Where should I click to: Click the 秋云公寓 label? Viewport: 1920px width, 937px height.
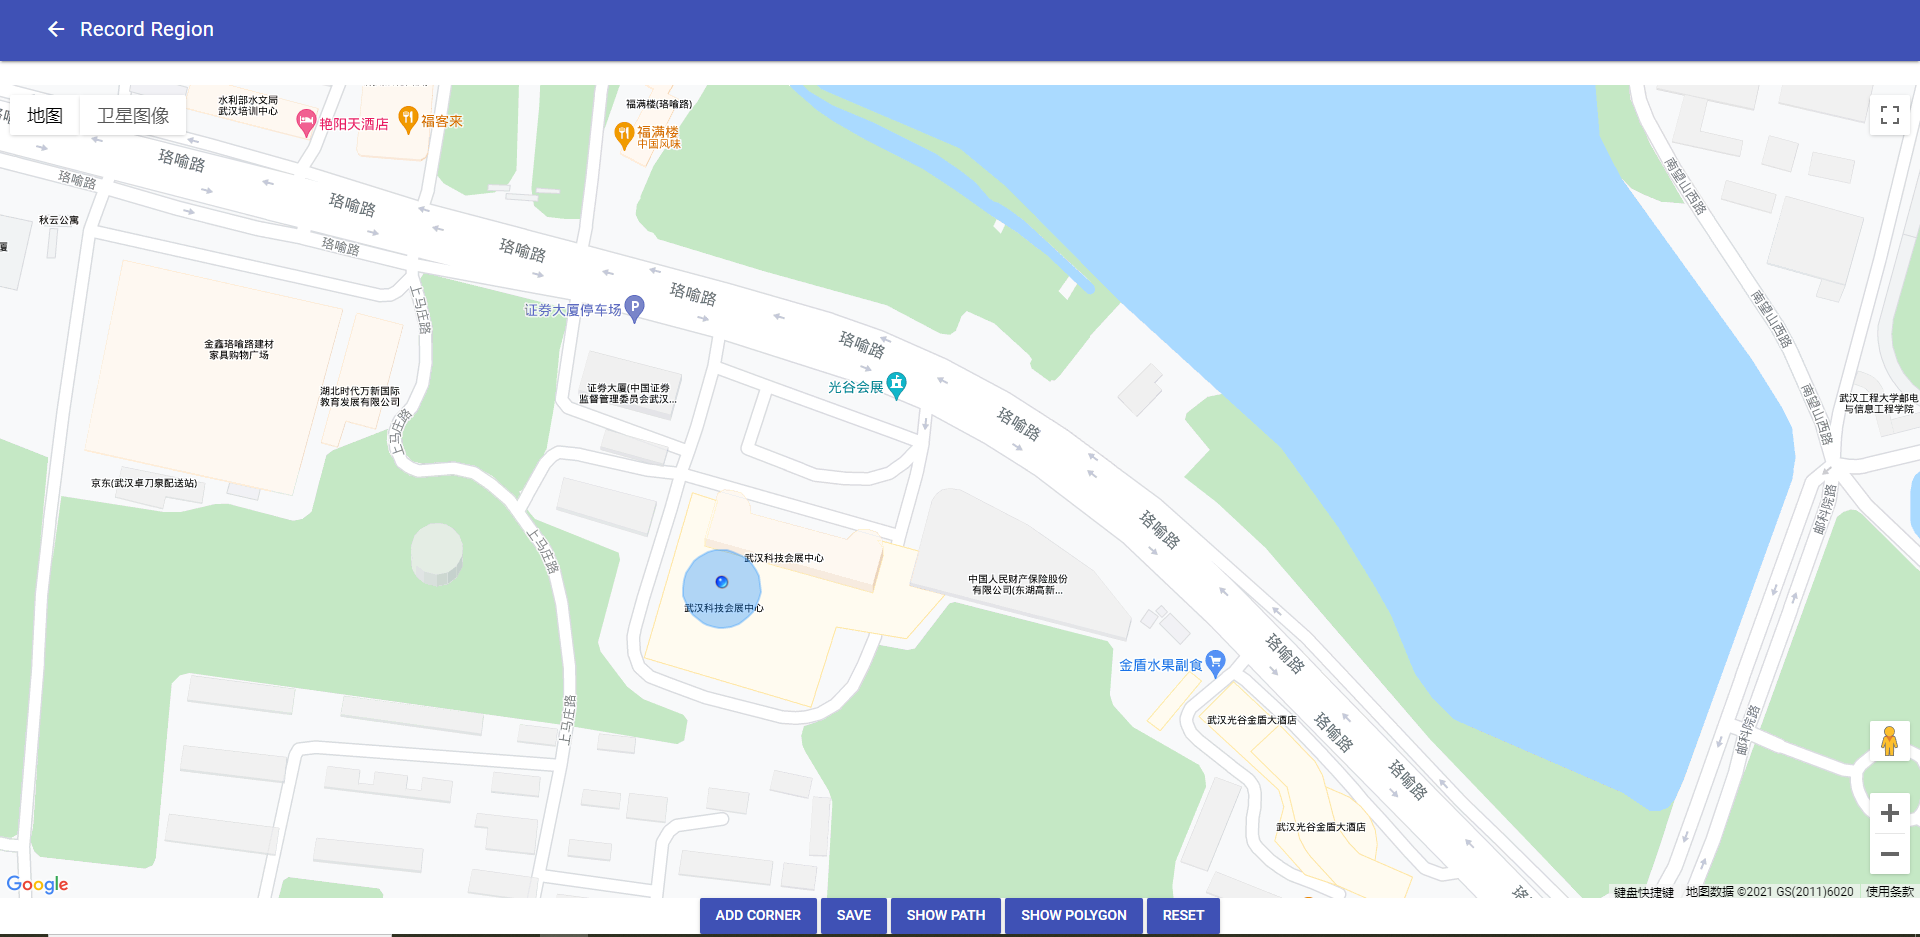click(x=59, y=220)
